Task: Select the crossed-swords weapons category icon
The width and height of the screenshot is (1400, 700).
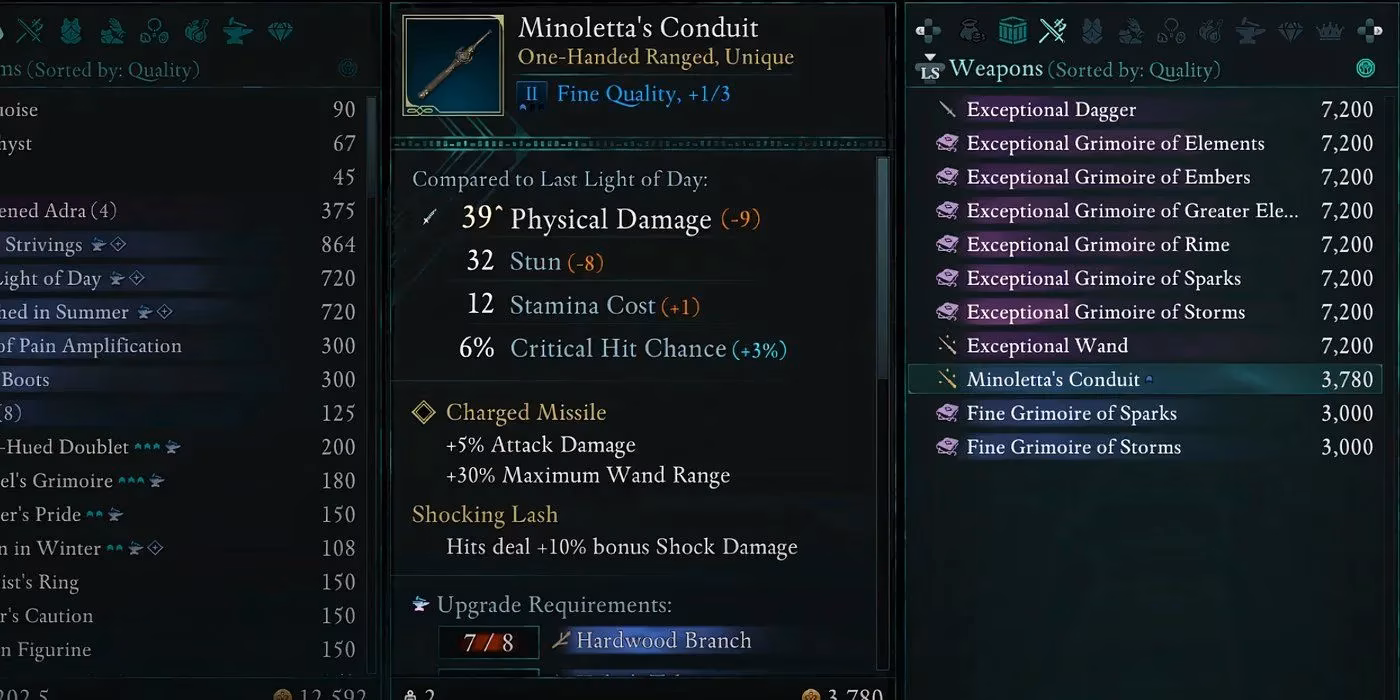Action: [1053, 31]
